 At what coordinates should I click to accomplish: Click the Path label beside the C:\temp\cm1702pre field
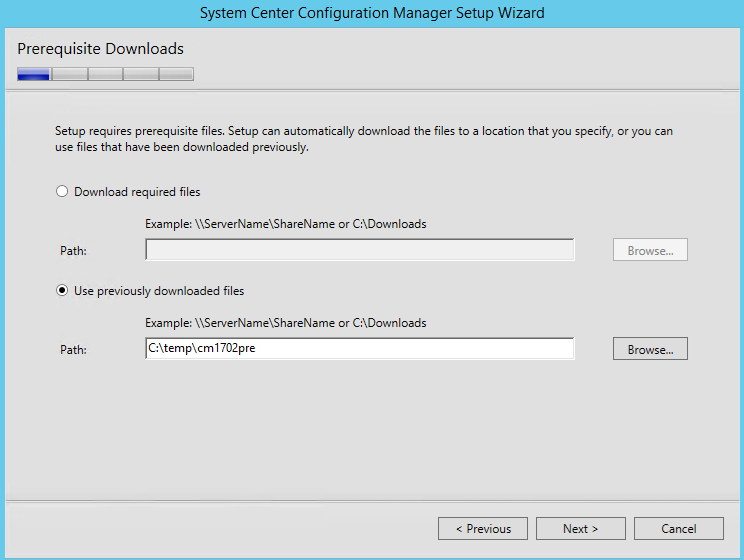click(x=74, y=350)
